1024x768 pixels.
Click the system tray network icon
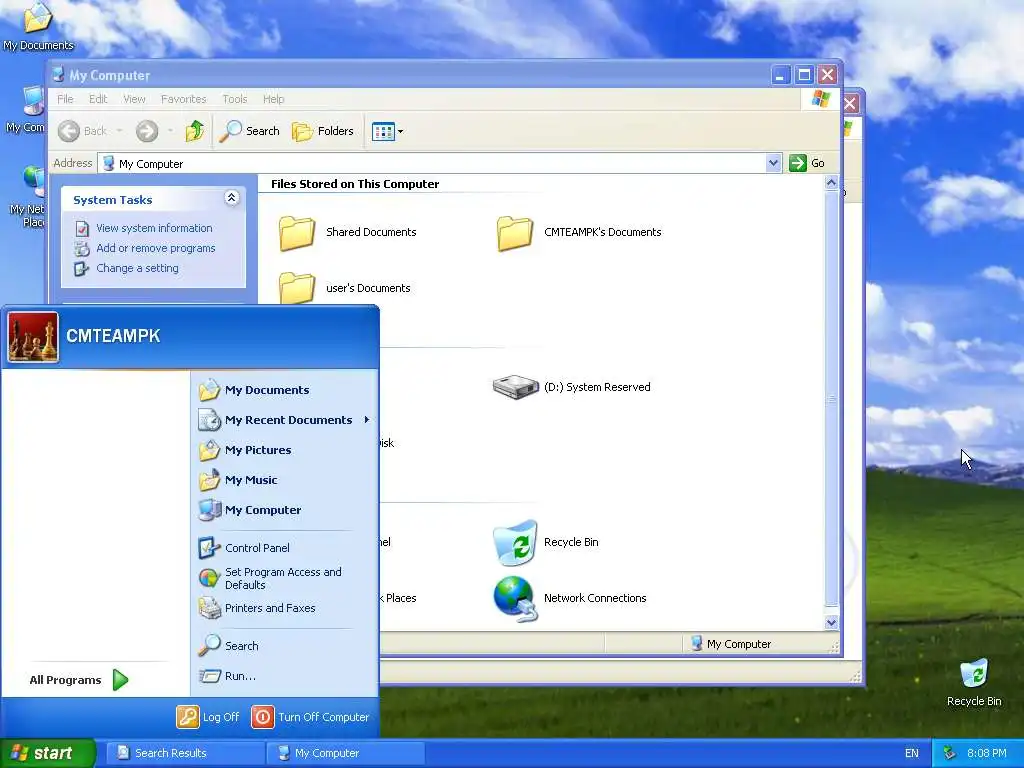click(x=950, y=754)
